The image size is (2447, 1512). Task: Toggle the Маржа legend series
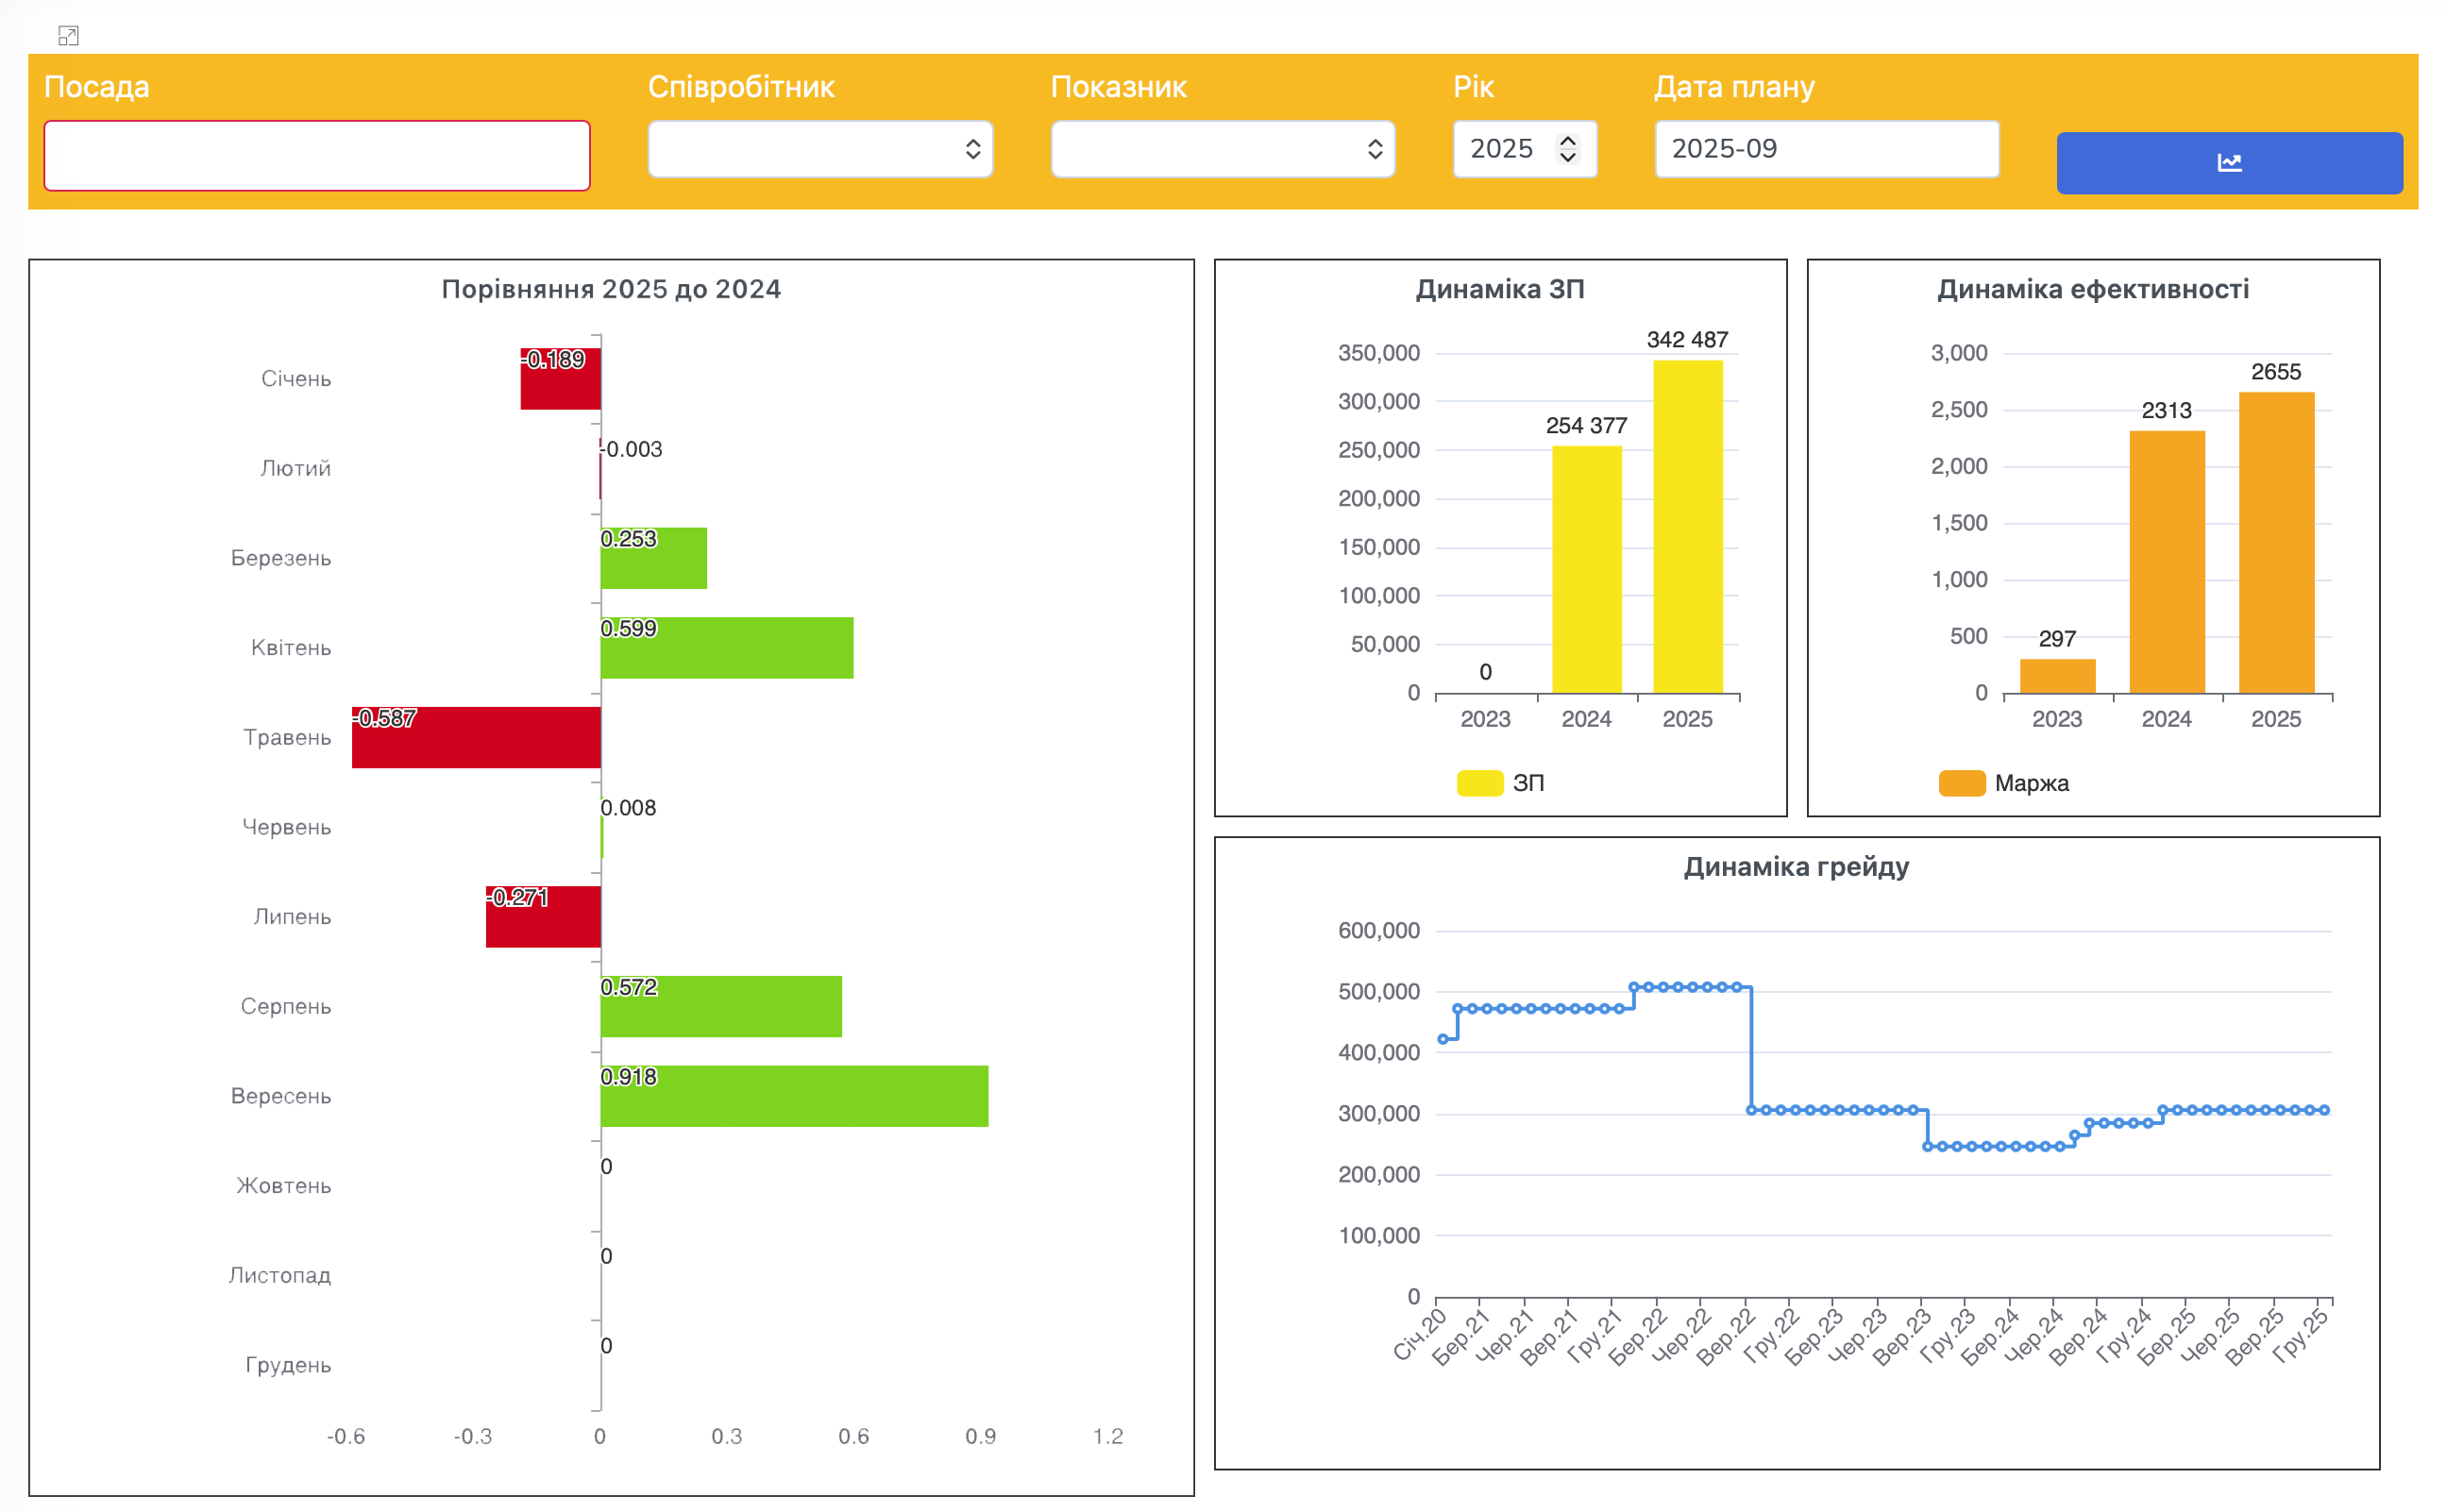(x=2003, y=783)
